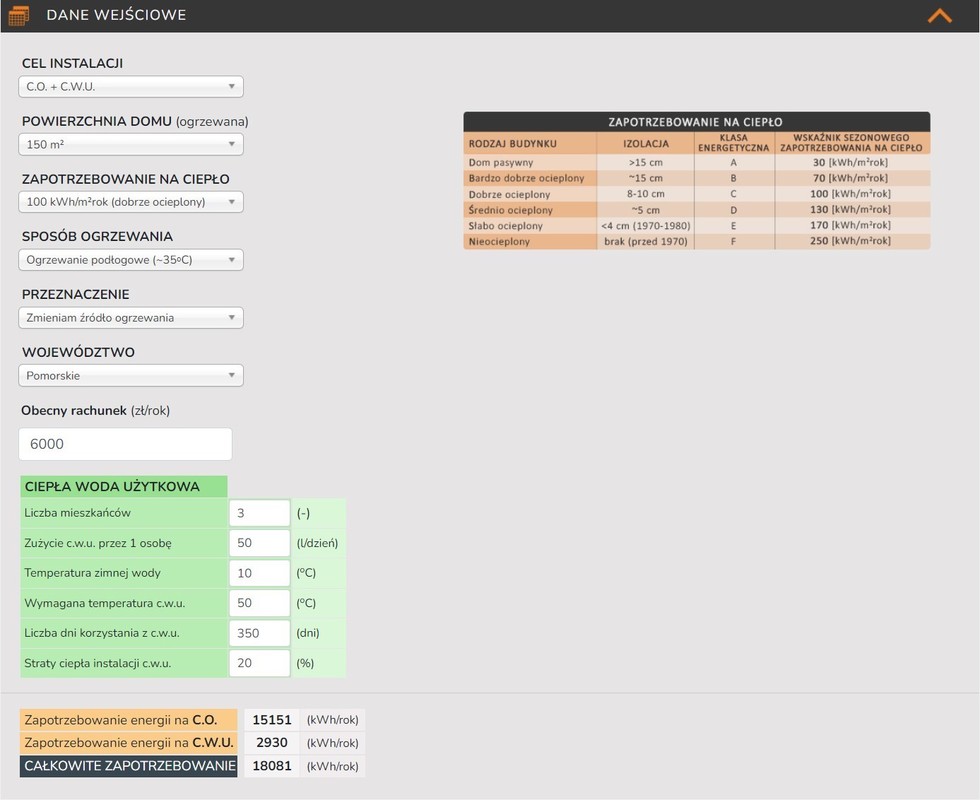
Task: Click the calculator icon beside Dane Wejściowe
Action: [x=18, y=16]
